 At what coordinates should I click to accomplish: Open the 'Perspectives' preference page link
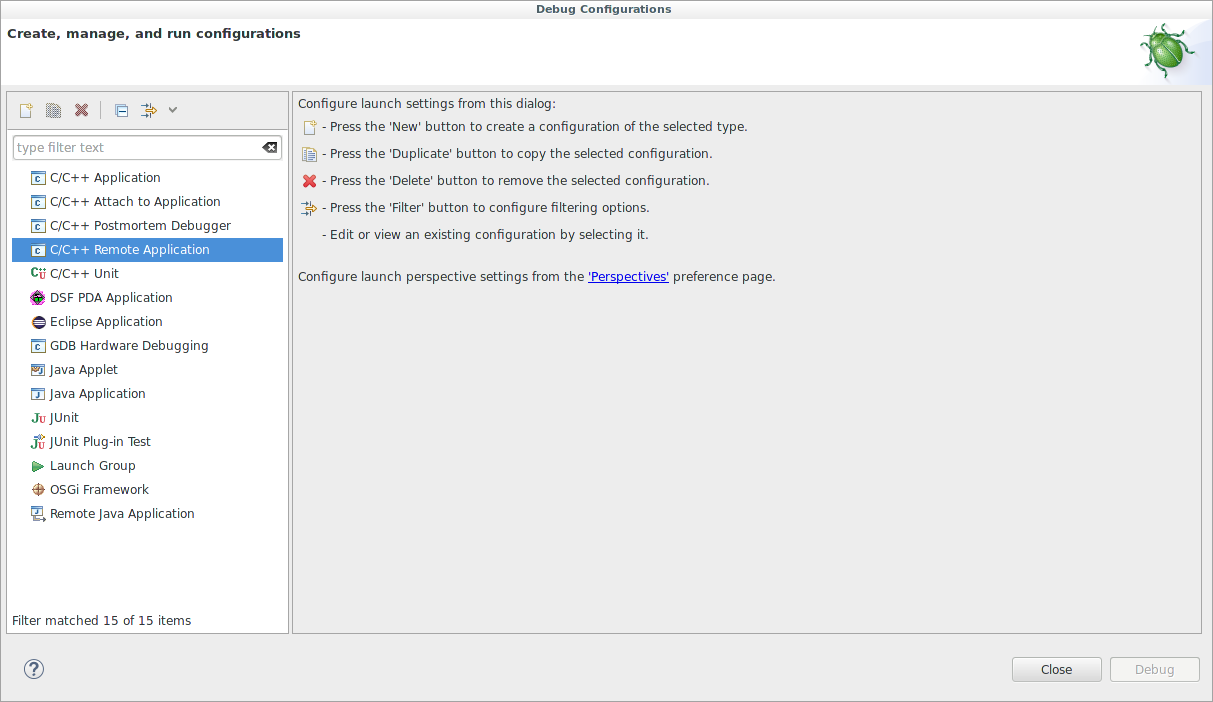tap(628, 277)
